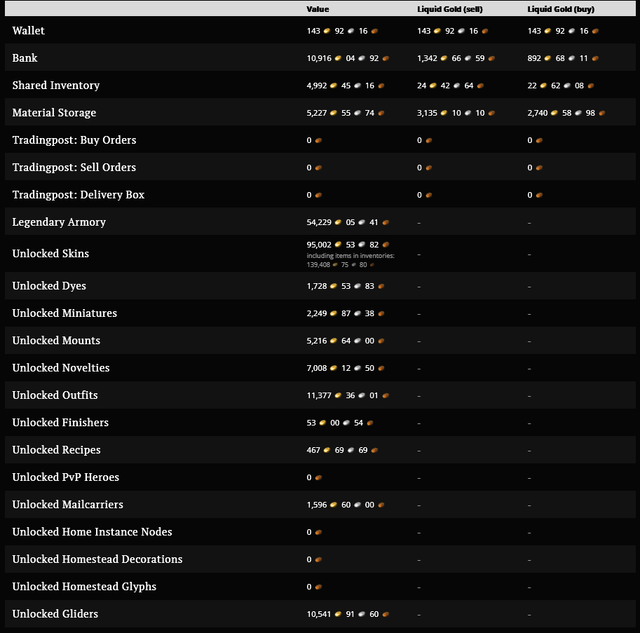Image resolution: width=640 pixels, height=633 pixels.
Task: Select the Legendary Armory row label
Action: click(x=59, y=222)
